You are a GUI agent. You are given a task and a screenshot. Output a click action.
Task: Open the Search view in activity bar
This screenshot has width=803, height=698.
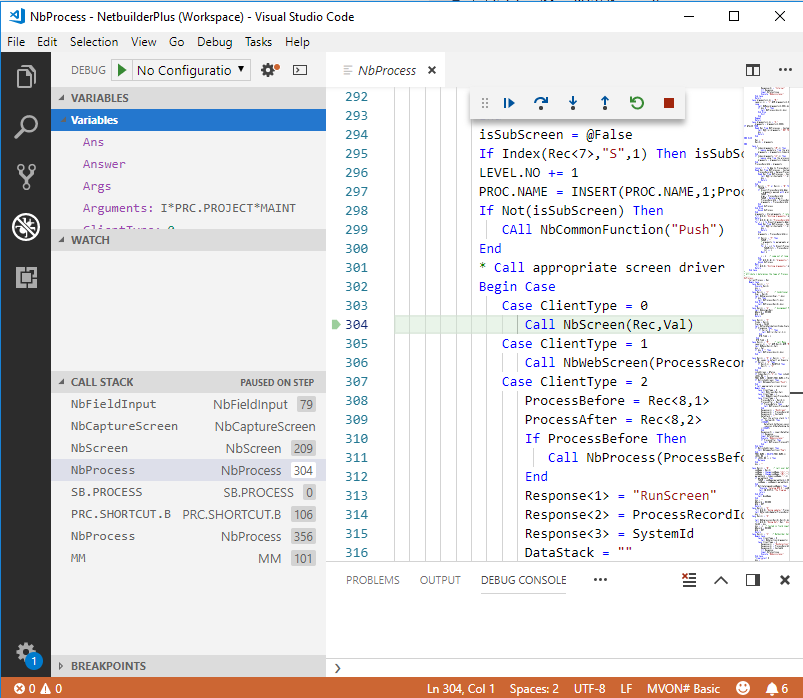(26, 126)
